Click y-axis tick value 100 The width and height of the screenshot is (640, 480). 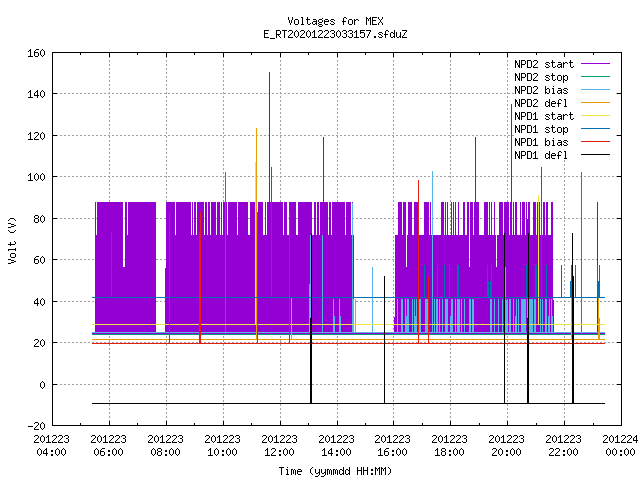coord(36,177)
